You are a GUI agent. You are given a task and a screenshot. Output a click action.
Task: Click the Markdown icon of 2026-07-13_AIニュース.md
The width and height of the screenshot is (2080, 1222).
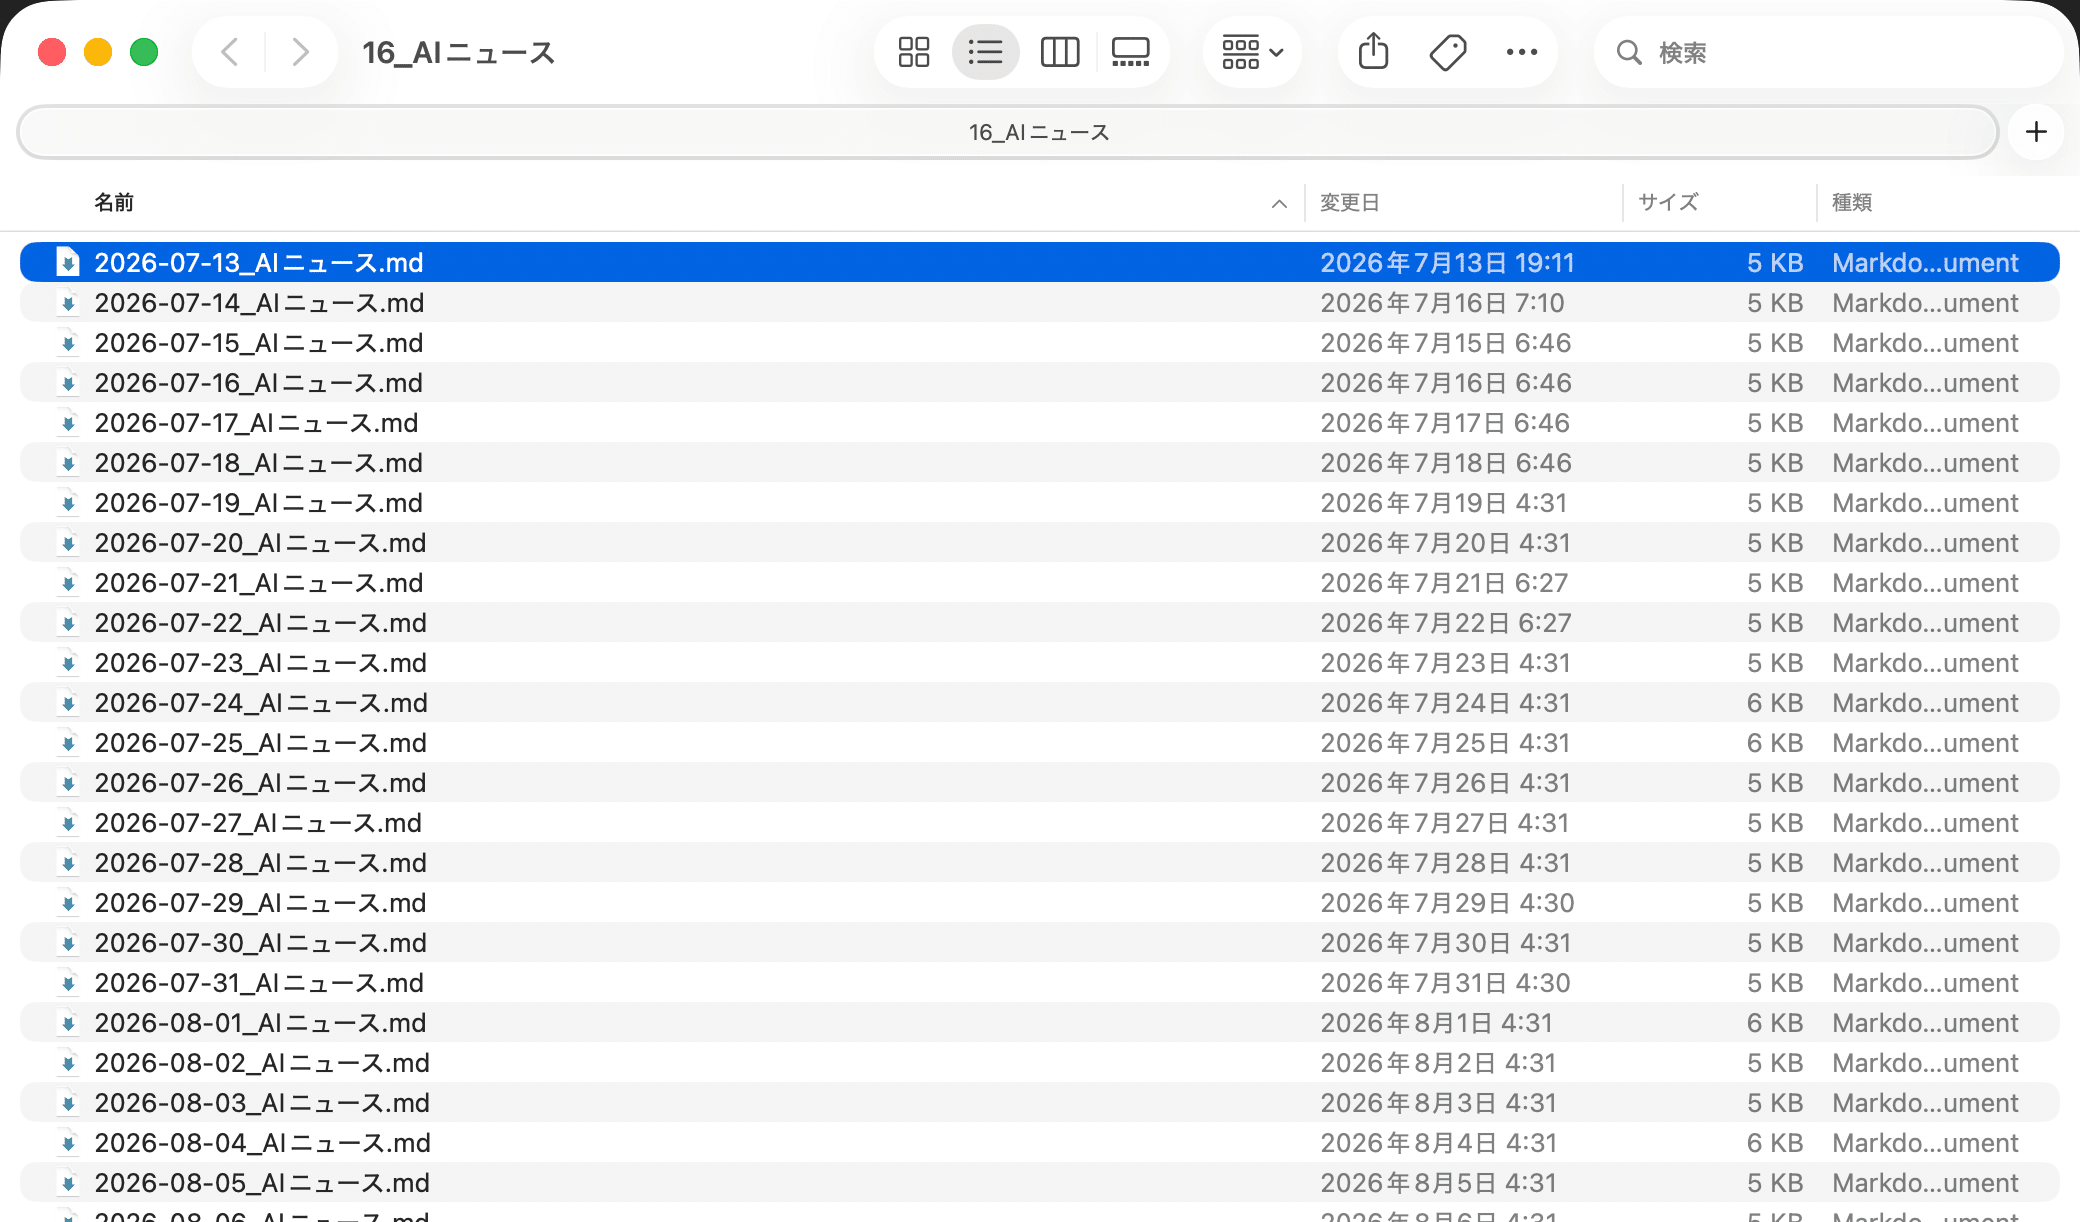(x=68, y=262)
